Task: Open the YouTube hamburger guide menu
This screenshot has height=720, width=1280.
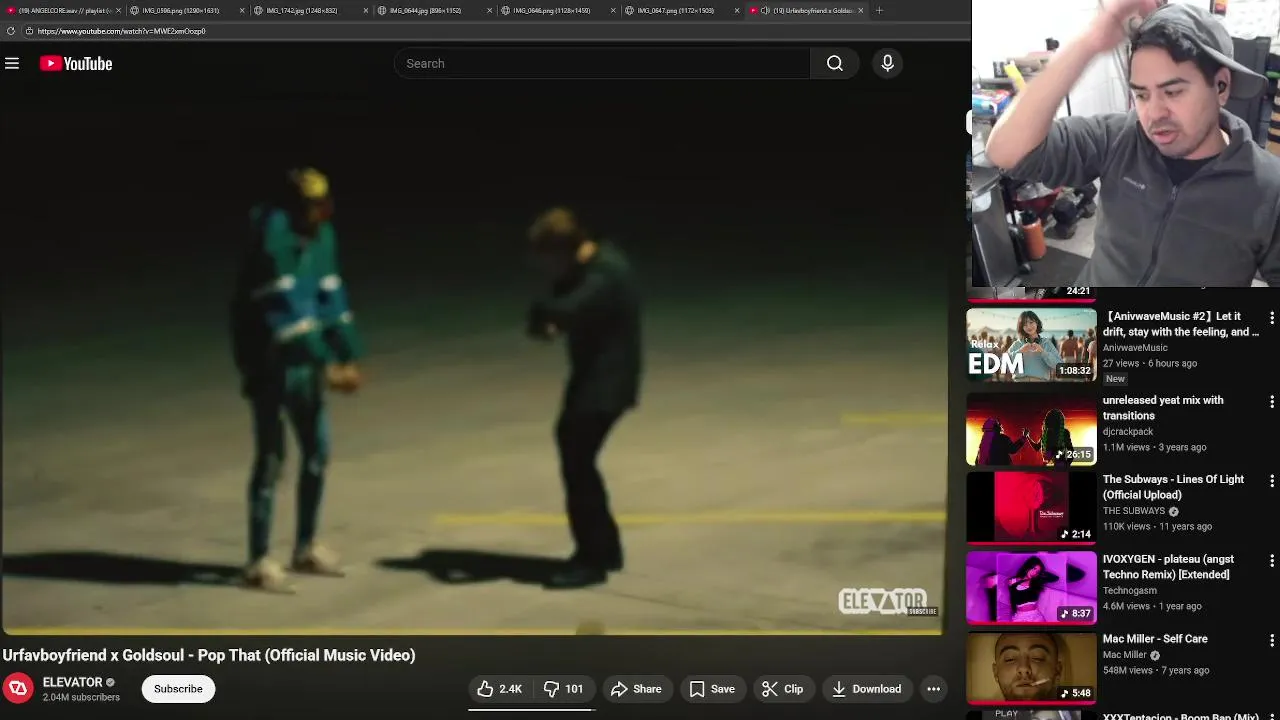Action: [12, 63]
